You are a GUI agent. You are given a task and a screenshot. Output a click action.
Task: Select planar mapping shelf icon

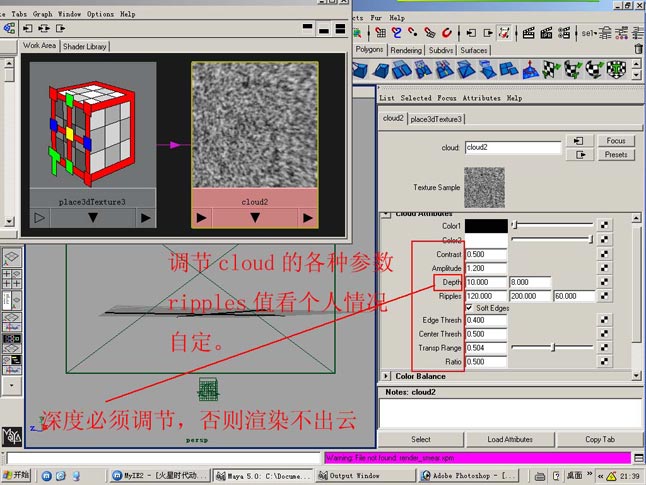pos(550,69)
